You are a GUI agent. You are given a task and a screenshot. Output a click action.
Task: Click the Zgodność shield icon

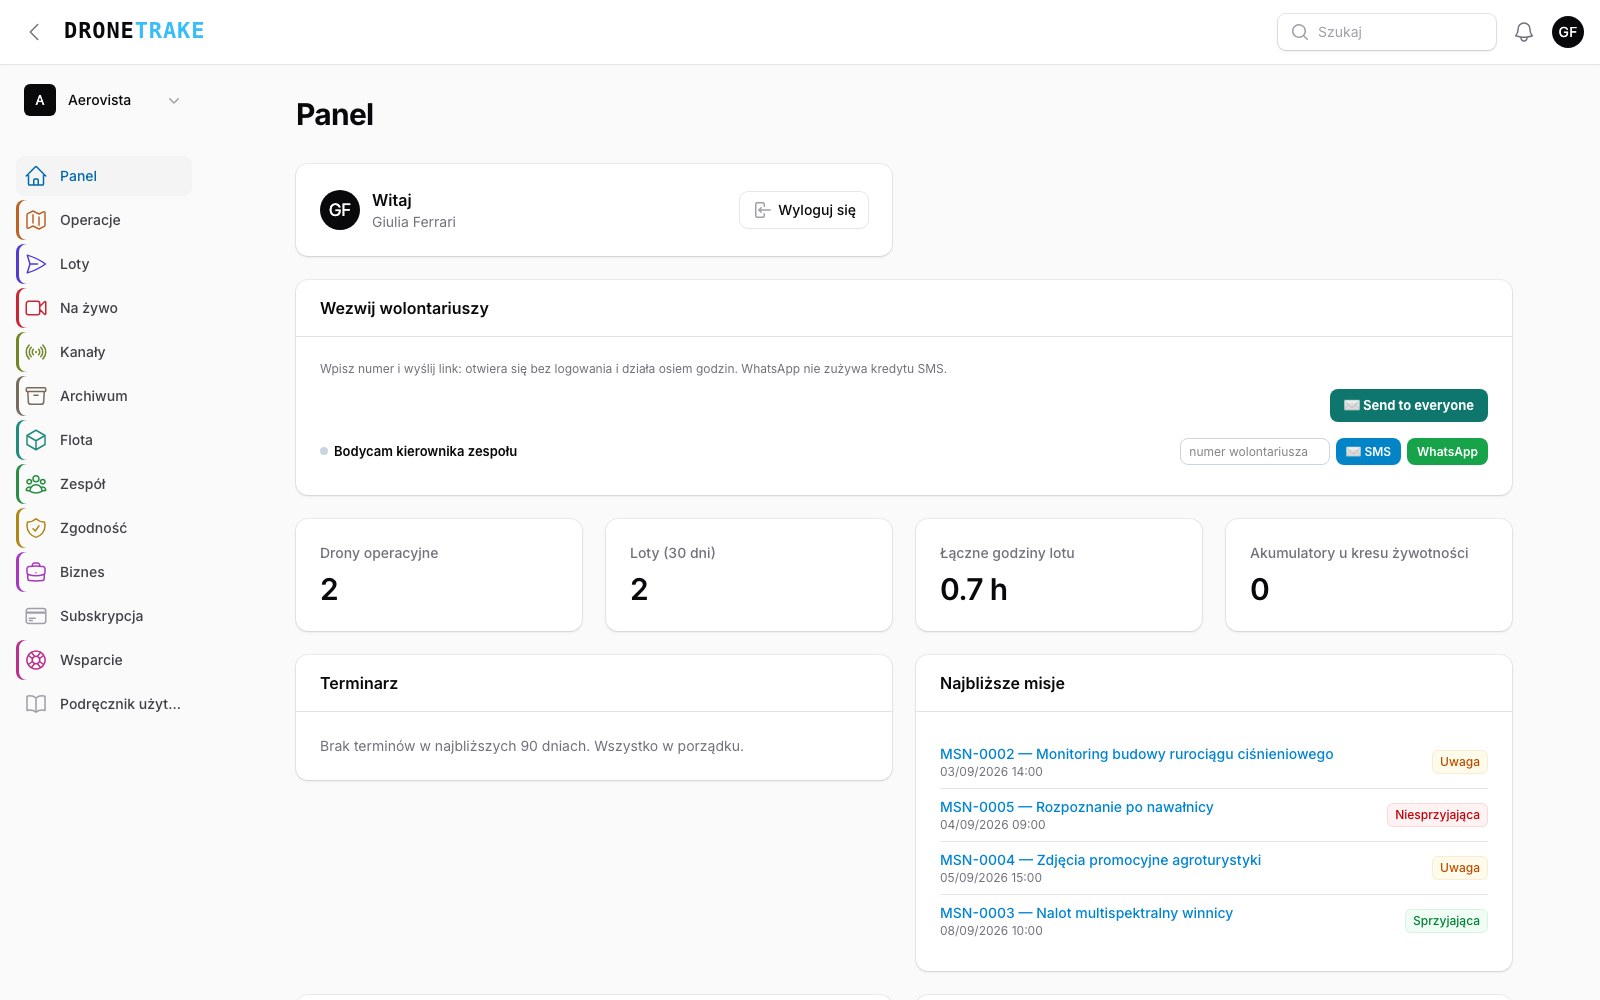click(36, 528)
